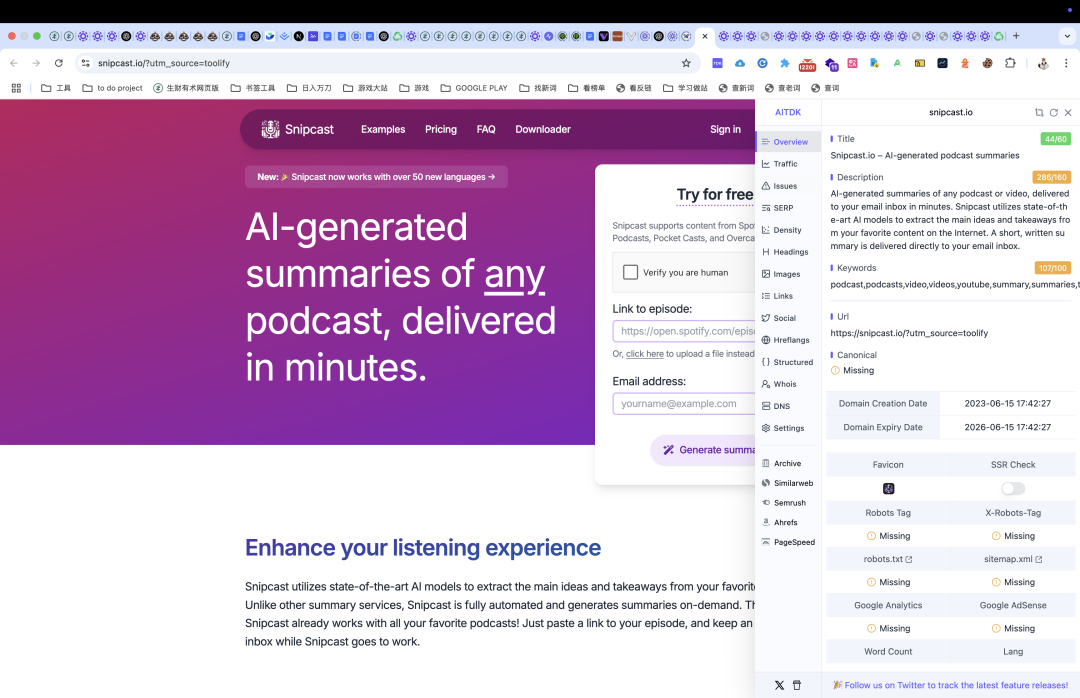Open Chrome extensions puzzle icon
This screenshot has width=1080, height=698.
pos(1010,63)
